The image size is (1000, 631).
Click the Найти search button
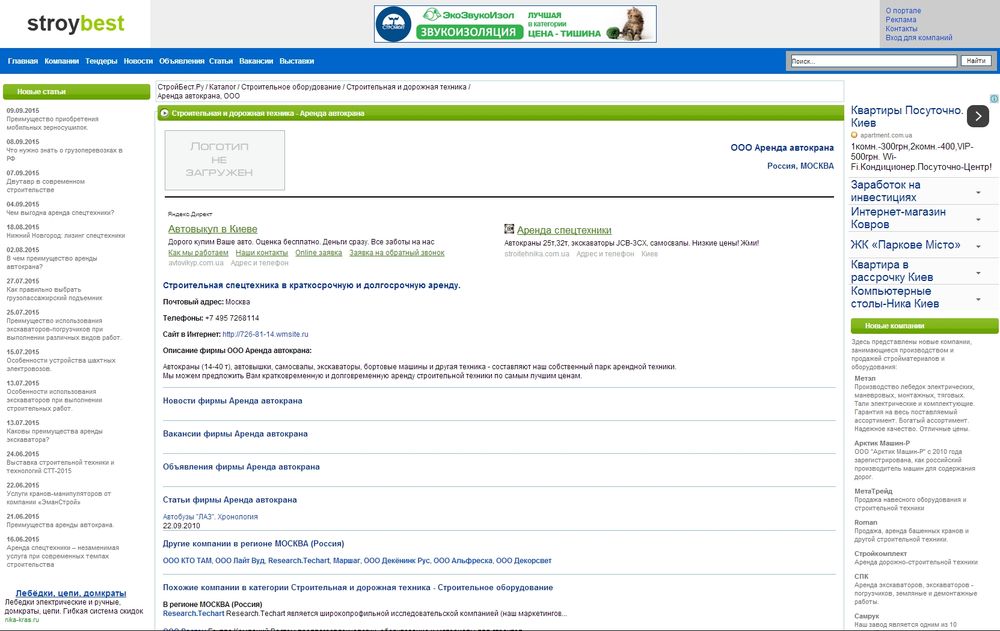point(976,61)
